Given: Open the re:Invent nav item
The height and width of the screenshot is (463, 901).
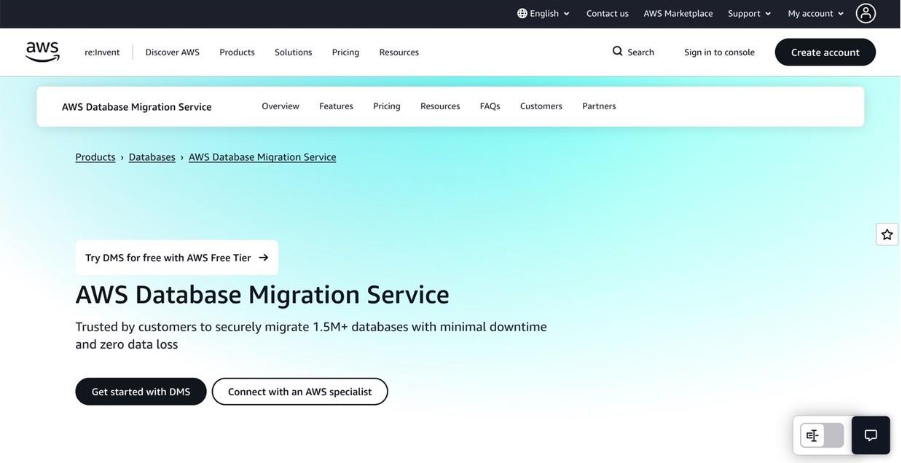Looking at the screenshot, I should (x=102, y=52).
